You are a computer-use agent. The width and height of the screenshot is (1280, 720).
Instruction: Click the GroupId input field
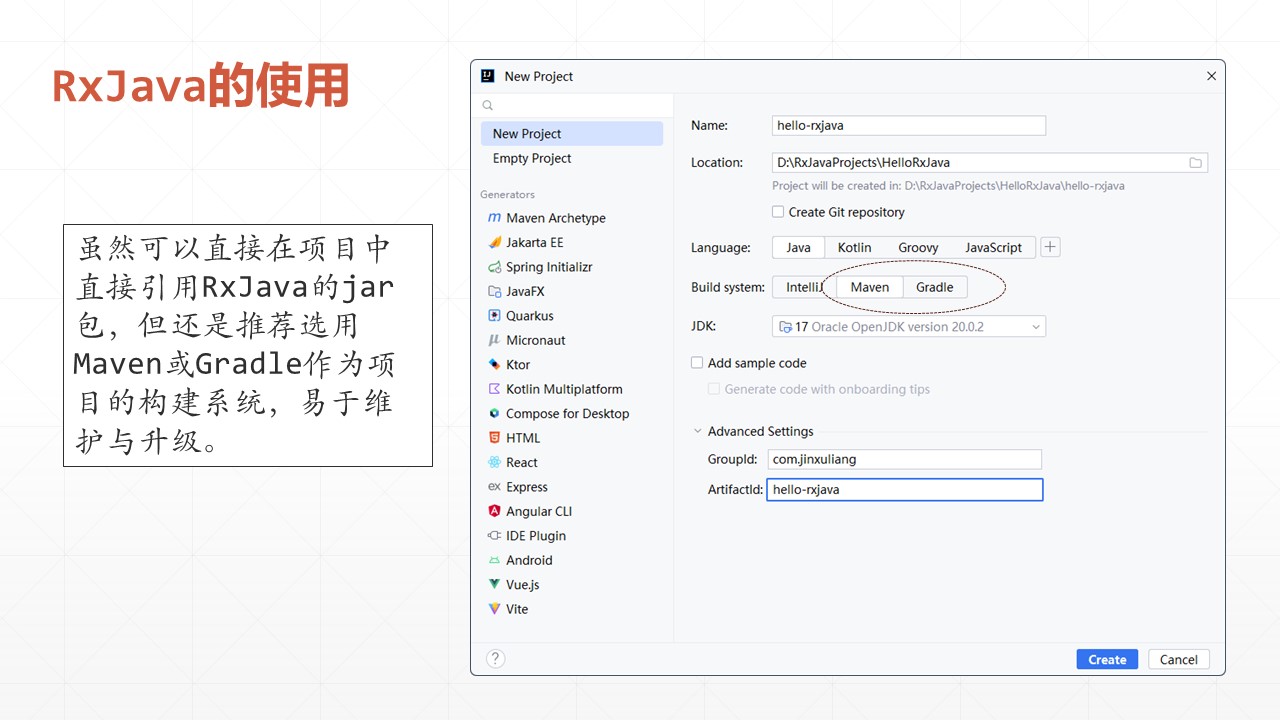tap(905, 459)
